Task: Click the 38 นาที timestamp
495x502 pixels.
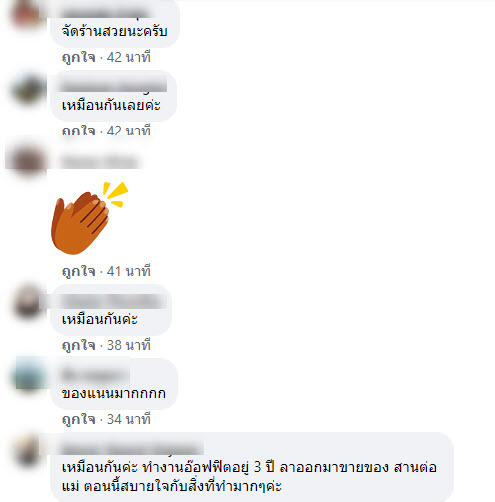Action: coord(129,345)
